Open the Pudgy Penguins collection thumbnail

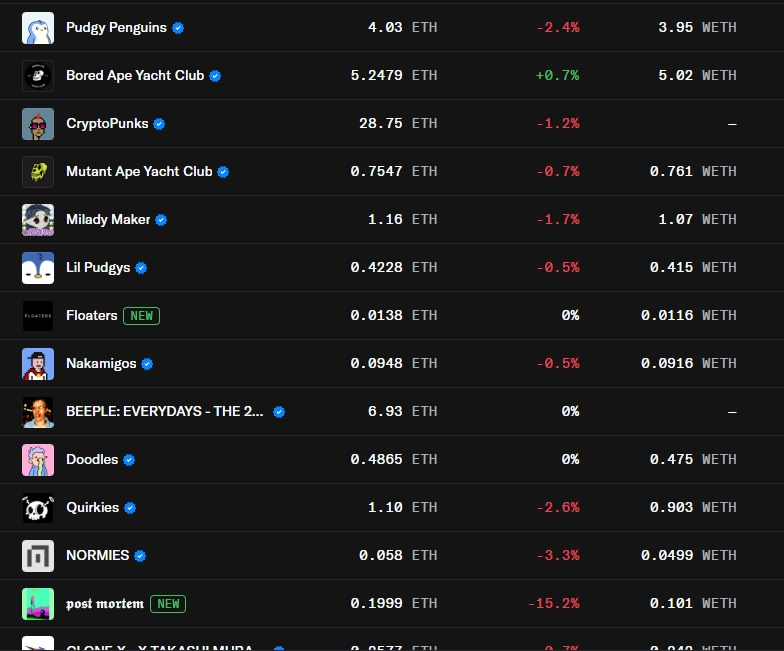click(x=38, y=28)
